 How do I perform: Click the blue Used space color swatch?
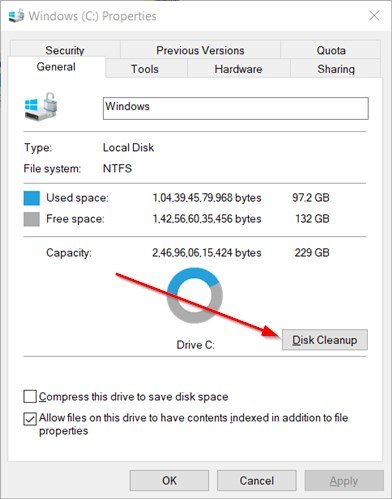tap(32, 198)
